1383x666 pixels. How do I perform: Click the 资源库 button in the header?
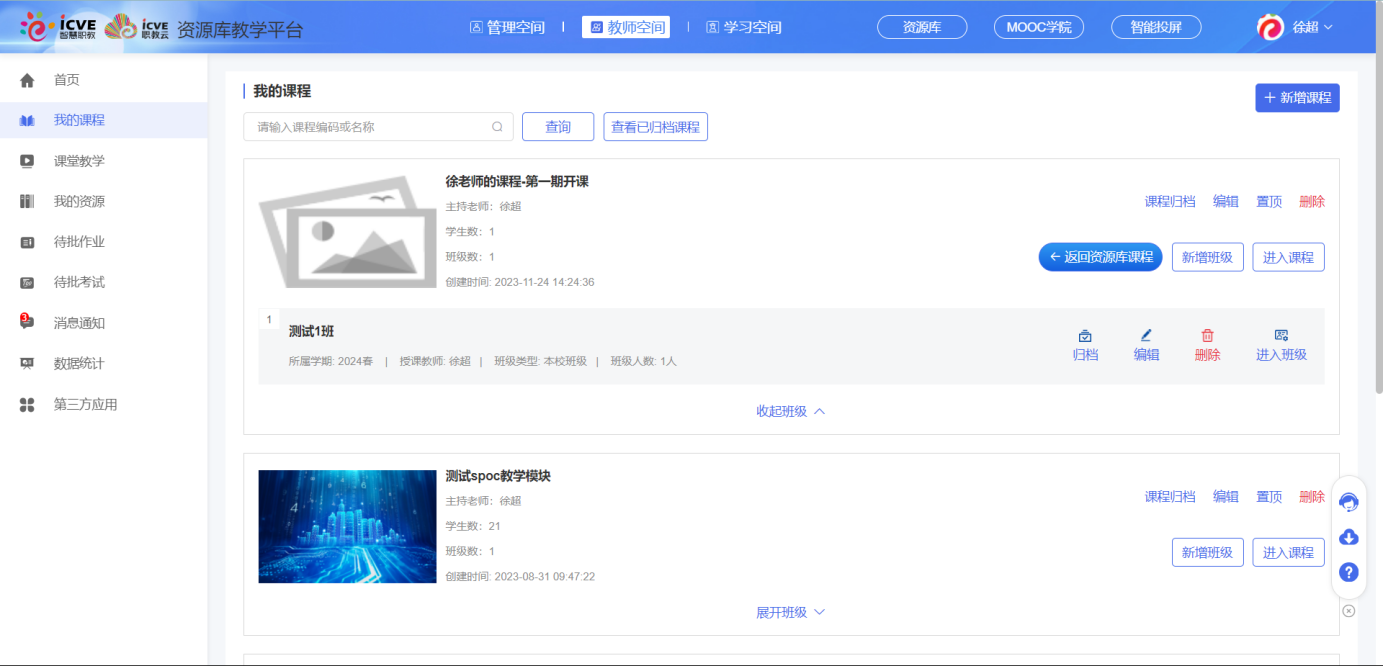(922, 28)
